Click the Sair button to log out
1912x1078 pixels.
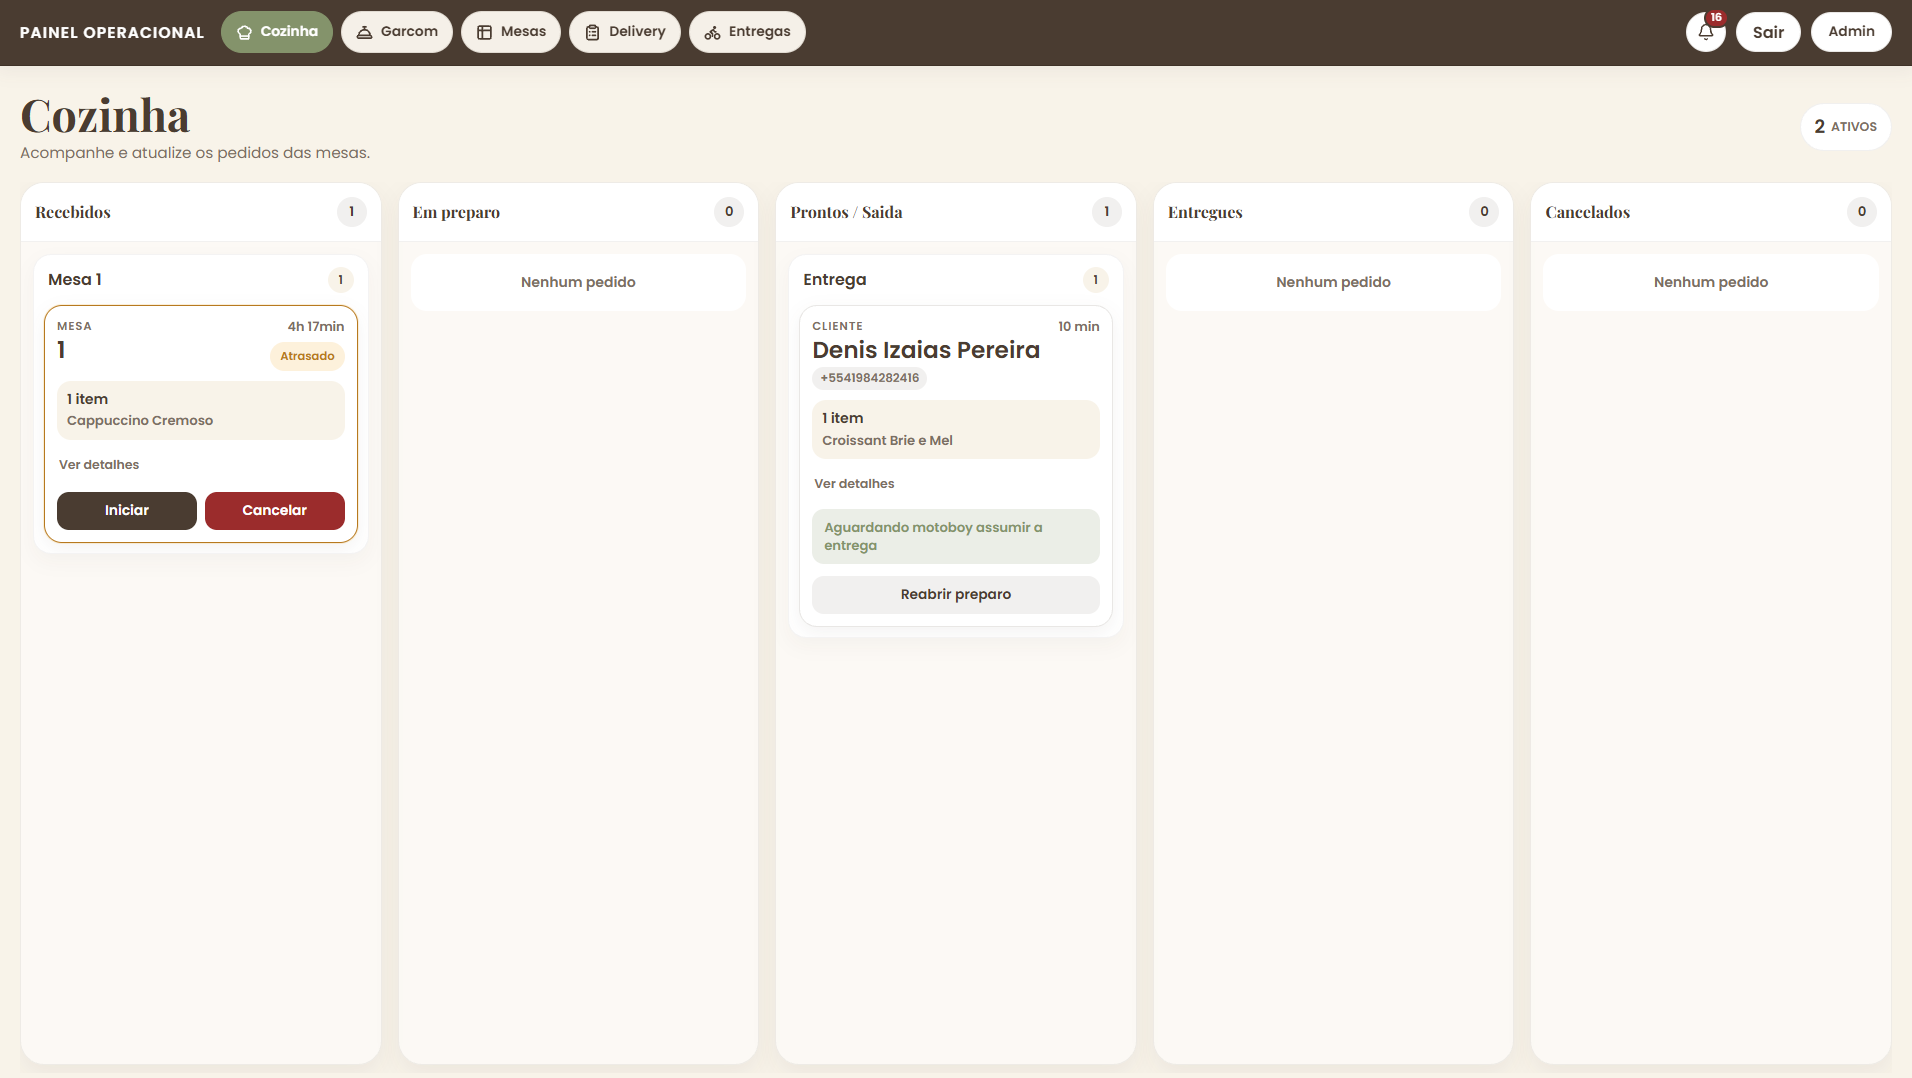click(x=1768, y=32)
